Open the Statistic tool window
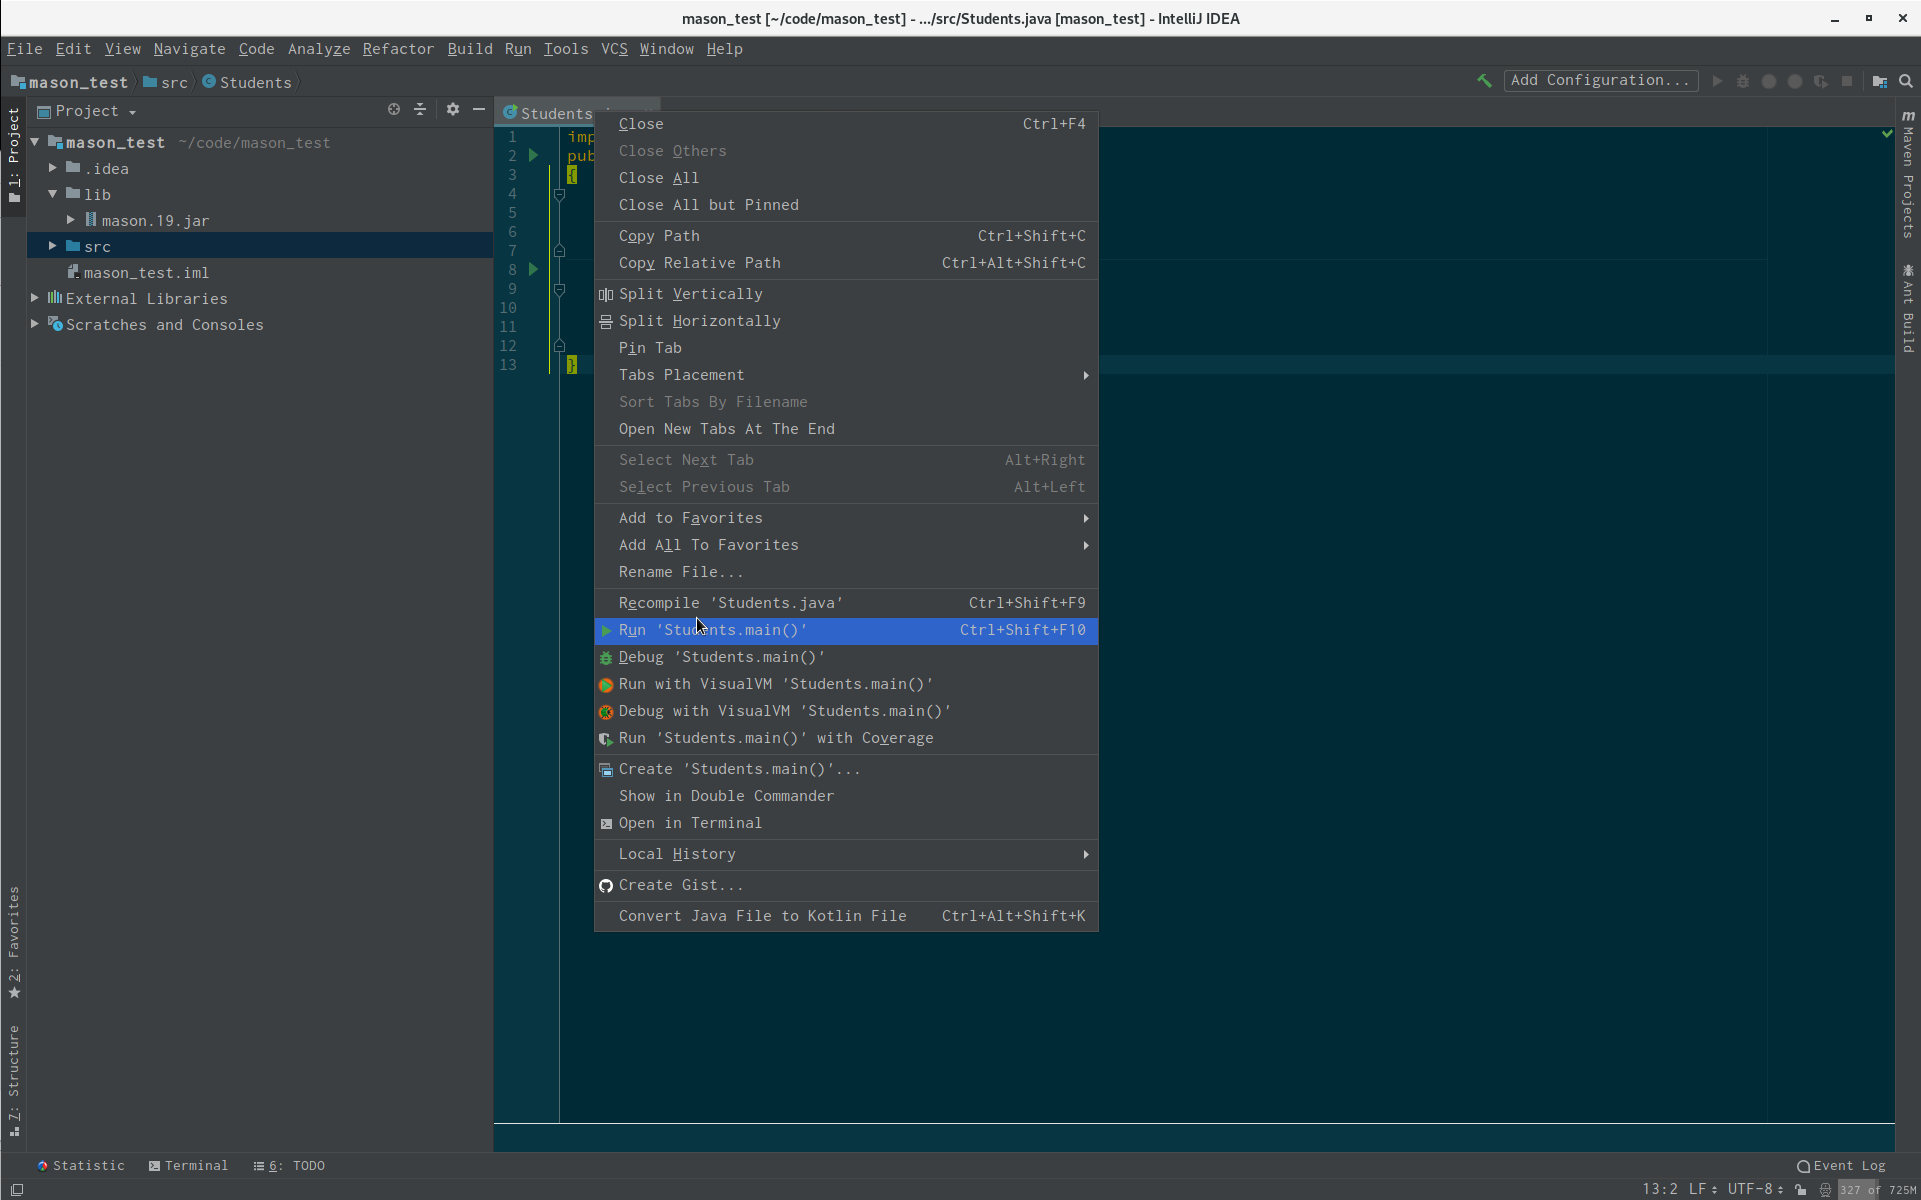1921x1200 pixels. point(81,1166)
